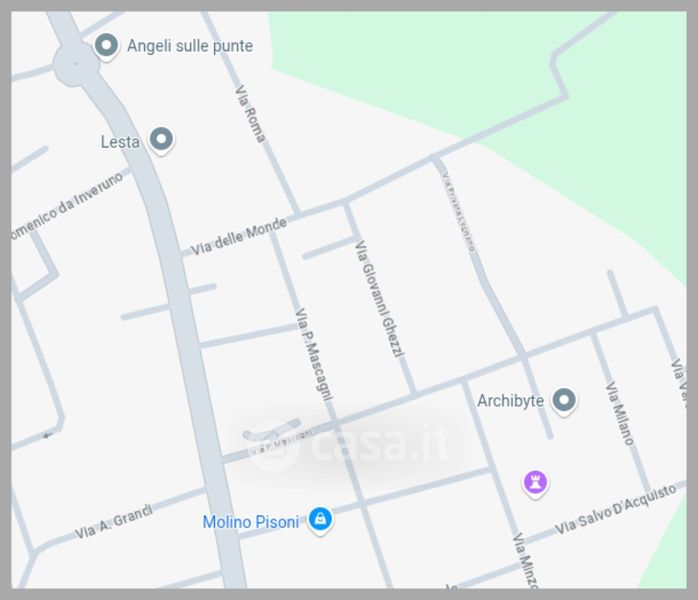Click the roundabout at the top left

click(76, 64)
